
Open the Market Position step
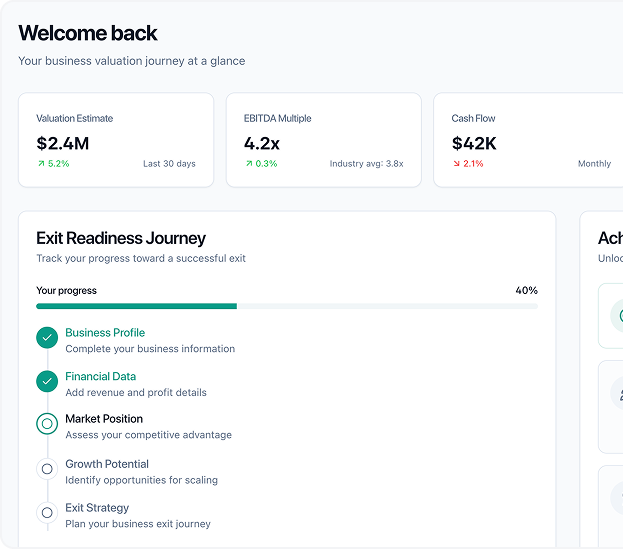point(104,419)
